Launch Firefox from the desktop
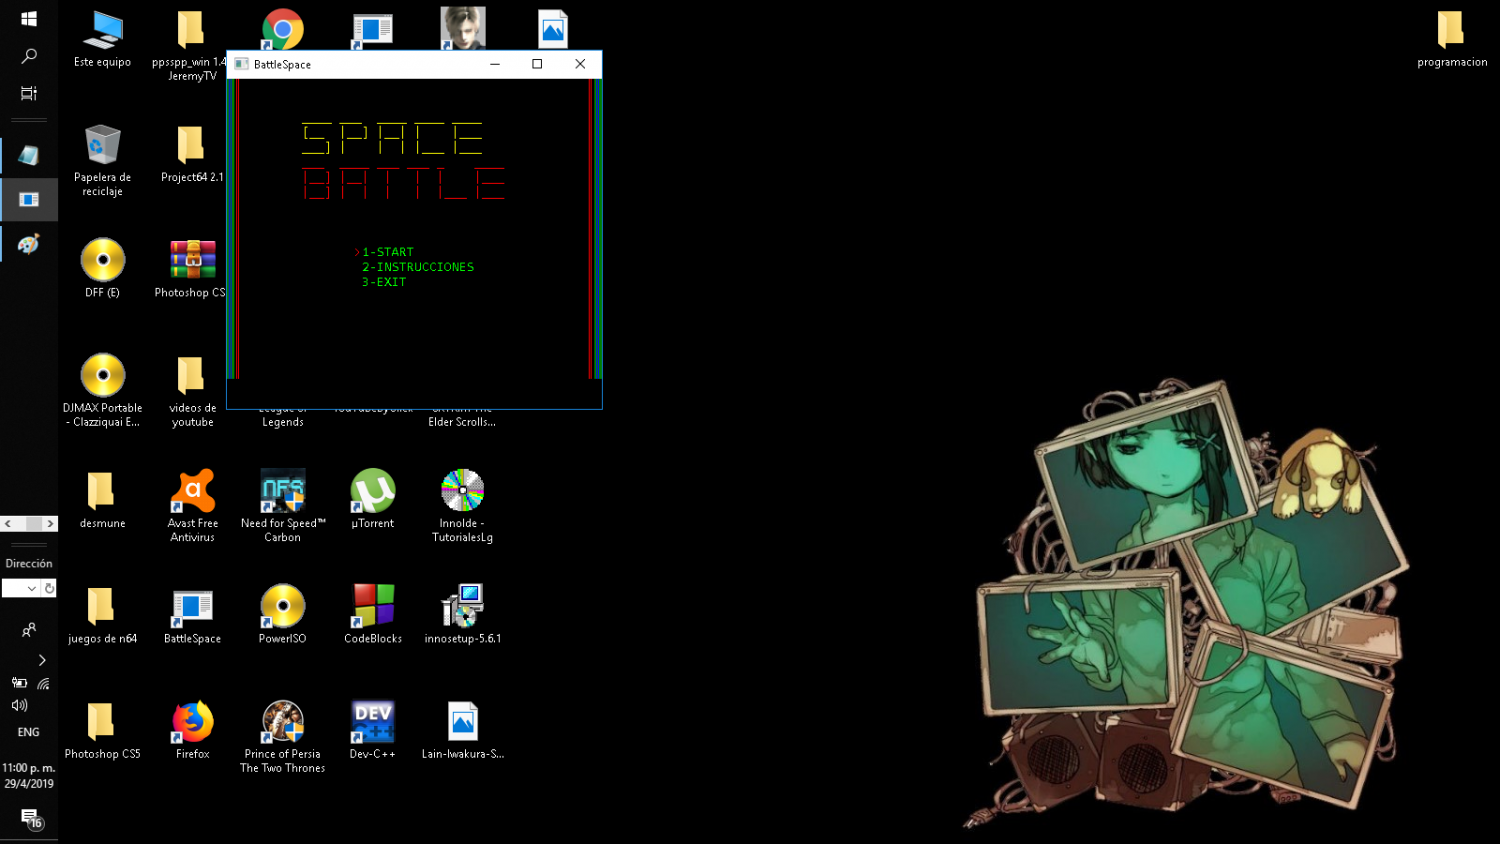The image size is (1500, 844). coord(192,730)
